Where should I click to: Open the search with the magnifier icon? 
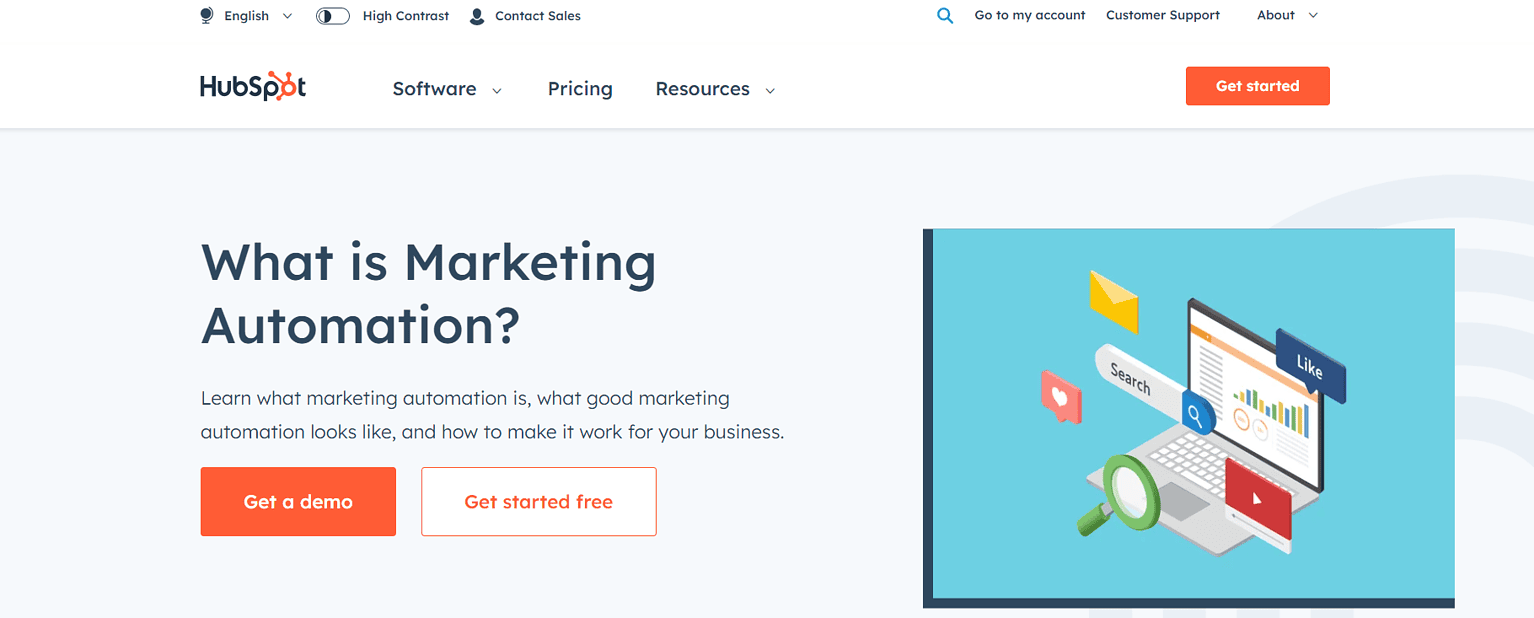coord(944,15)
